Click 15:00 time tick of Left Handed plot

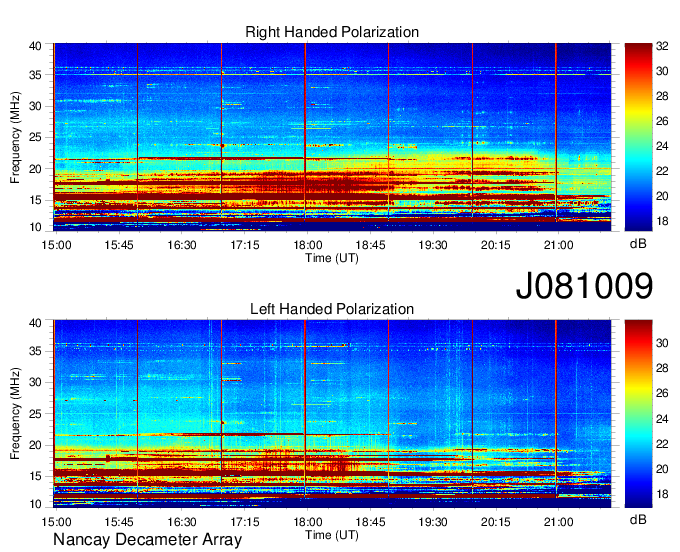(56, 522)
